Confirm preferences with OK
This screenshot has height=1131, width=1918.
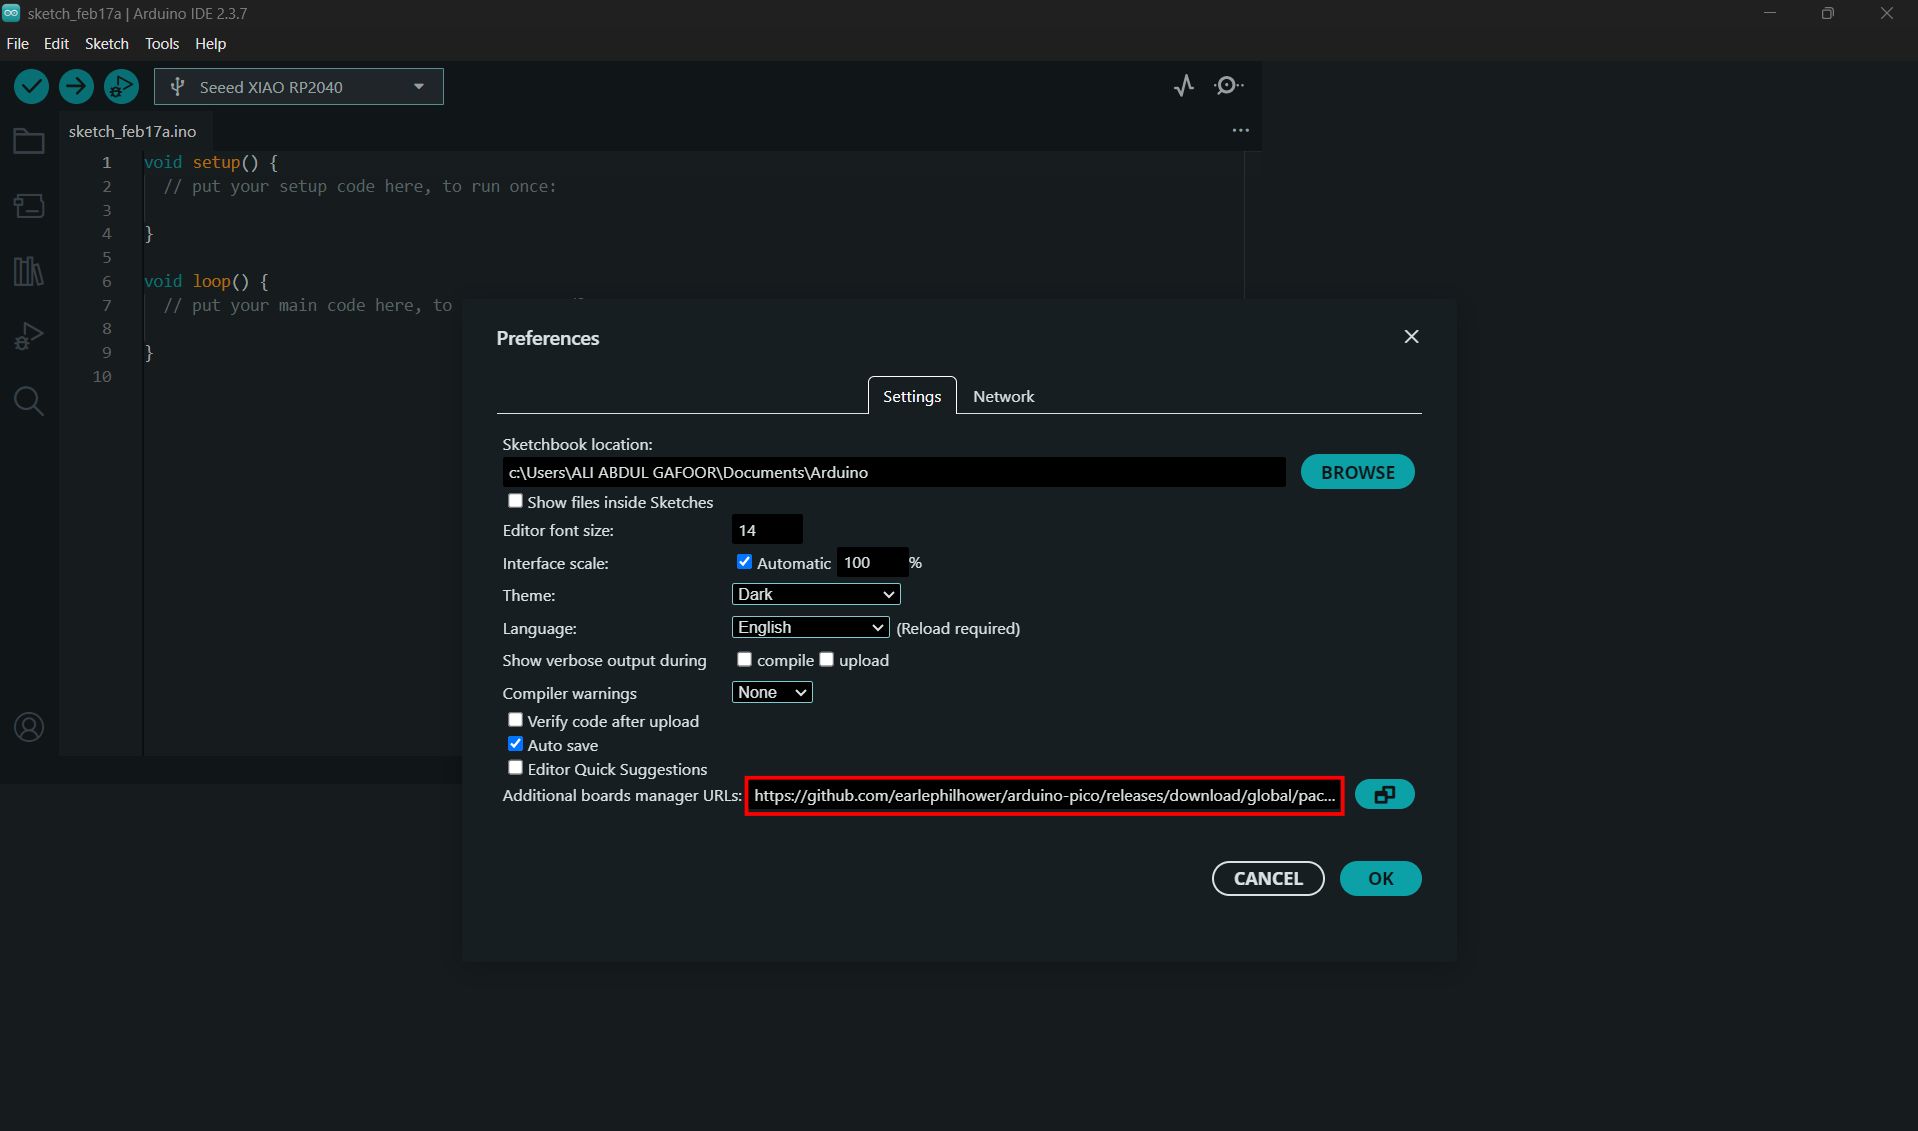click(x=1380, y=878)
